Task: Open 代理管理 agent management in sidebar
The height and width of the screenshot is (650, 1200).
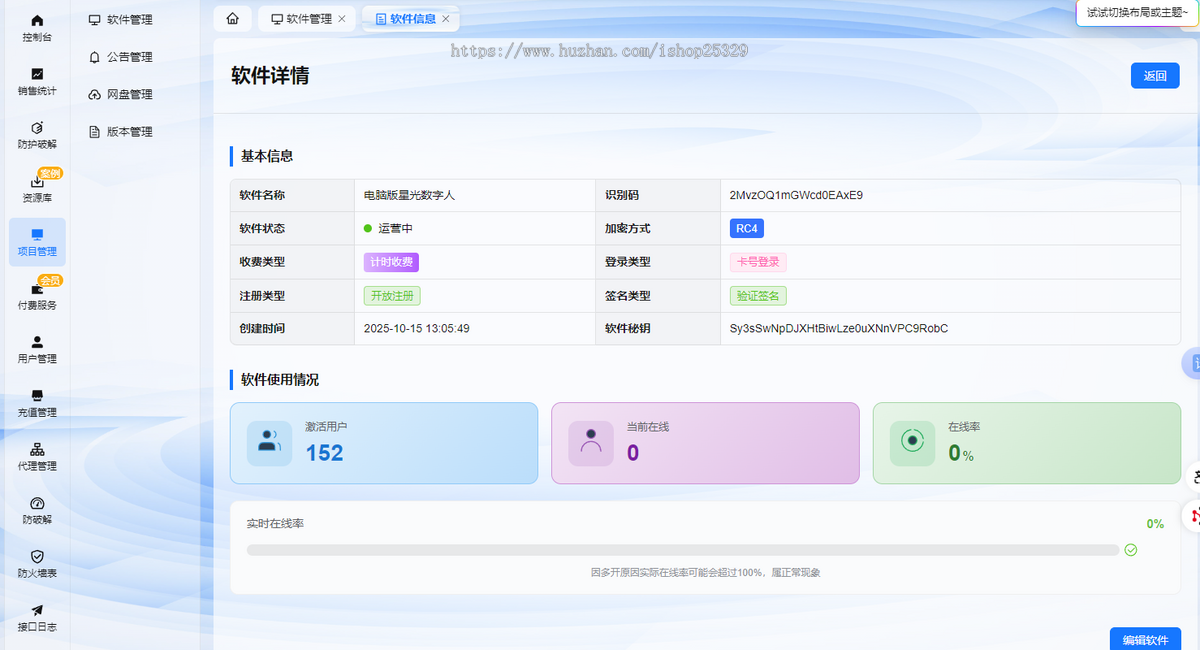Action: point(37,457)
